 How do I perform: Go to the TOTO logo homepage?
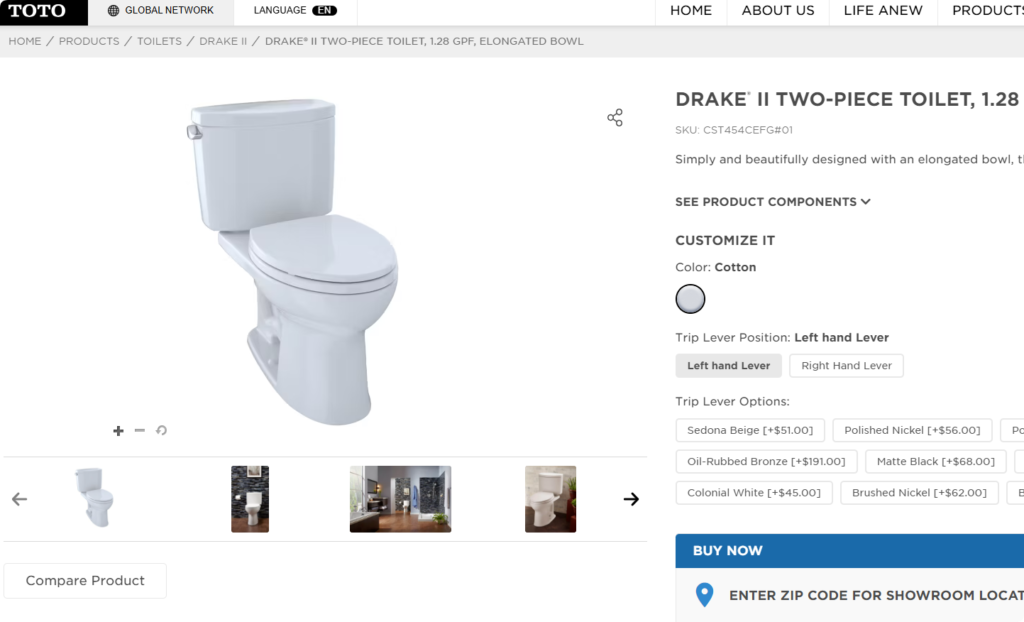pyautogui.click(x=37, y=11)
